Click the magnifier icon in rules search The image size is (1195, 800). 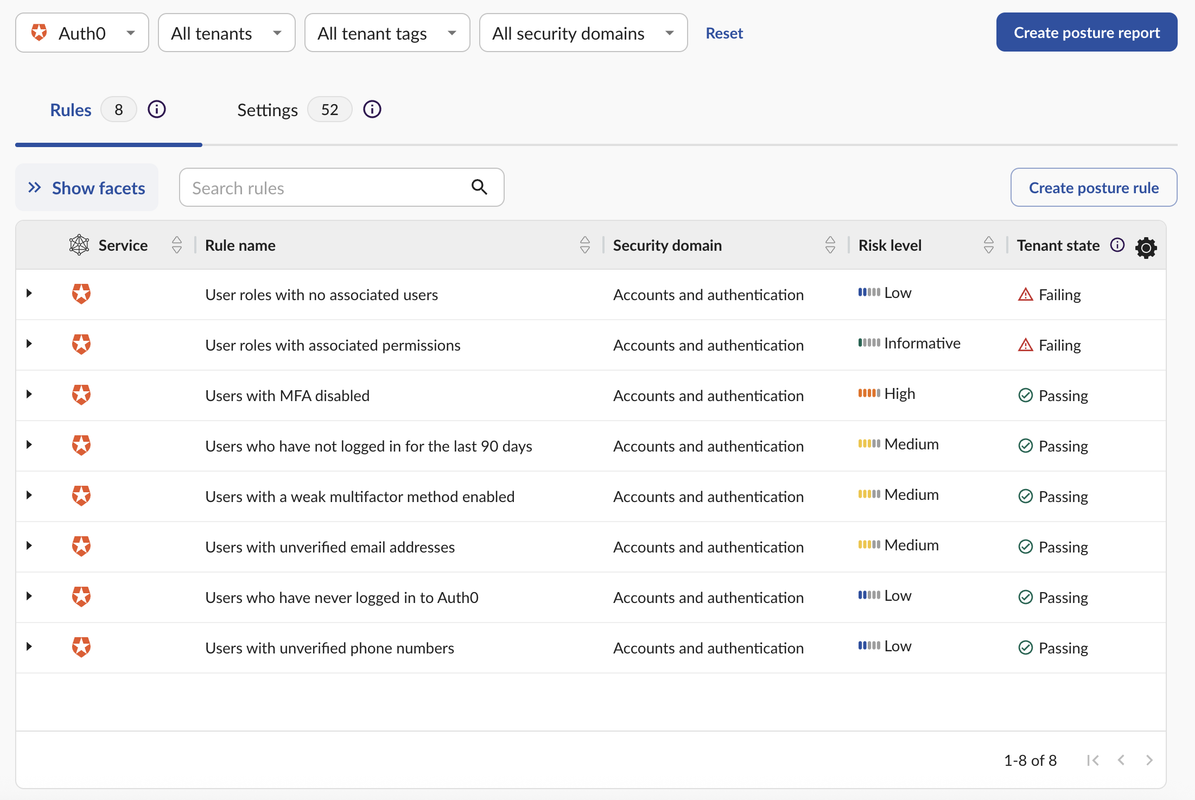tap(480, 187)
